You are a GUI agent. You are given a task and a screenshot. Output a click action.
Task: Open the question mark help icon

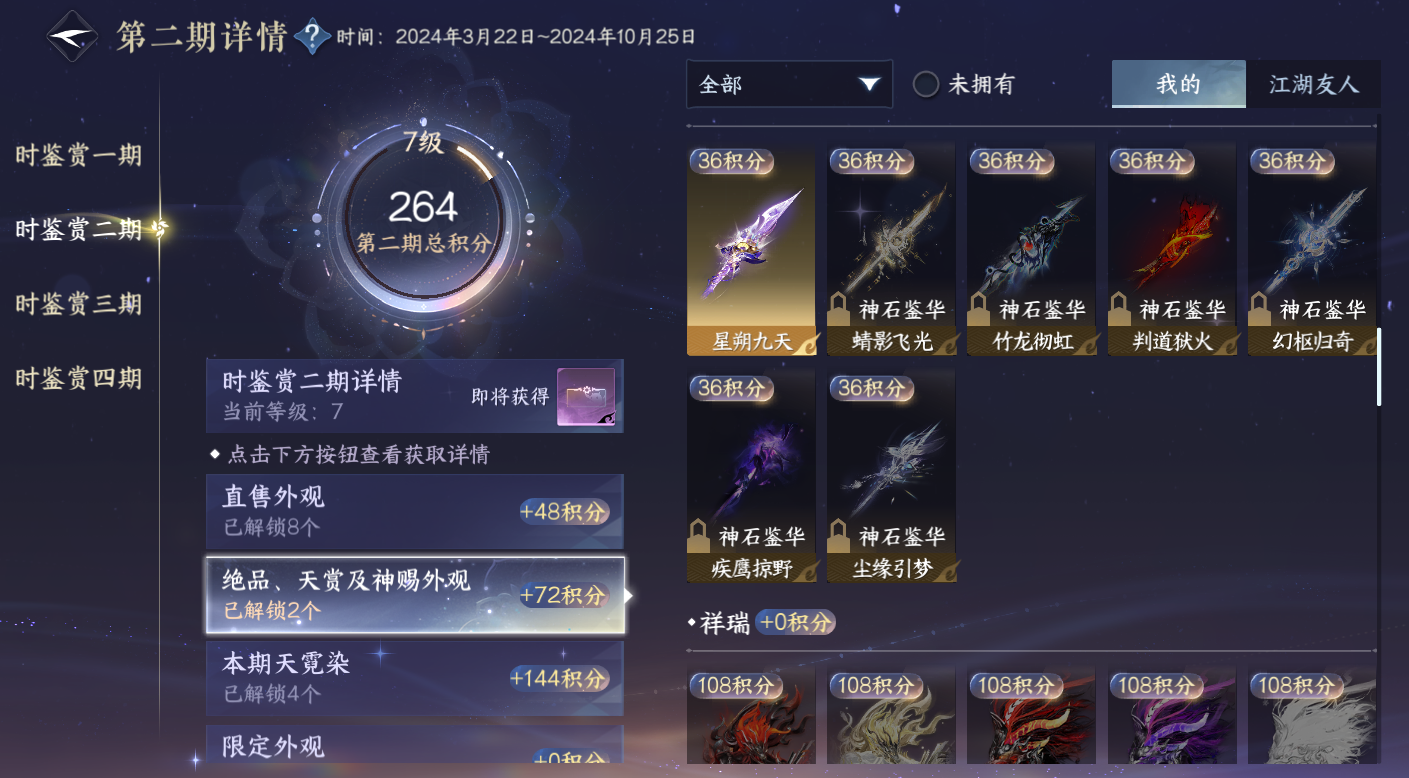click(x=313, y=37)
